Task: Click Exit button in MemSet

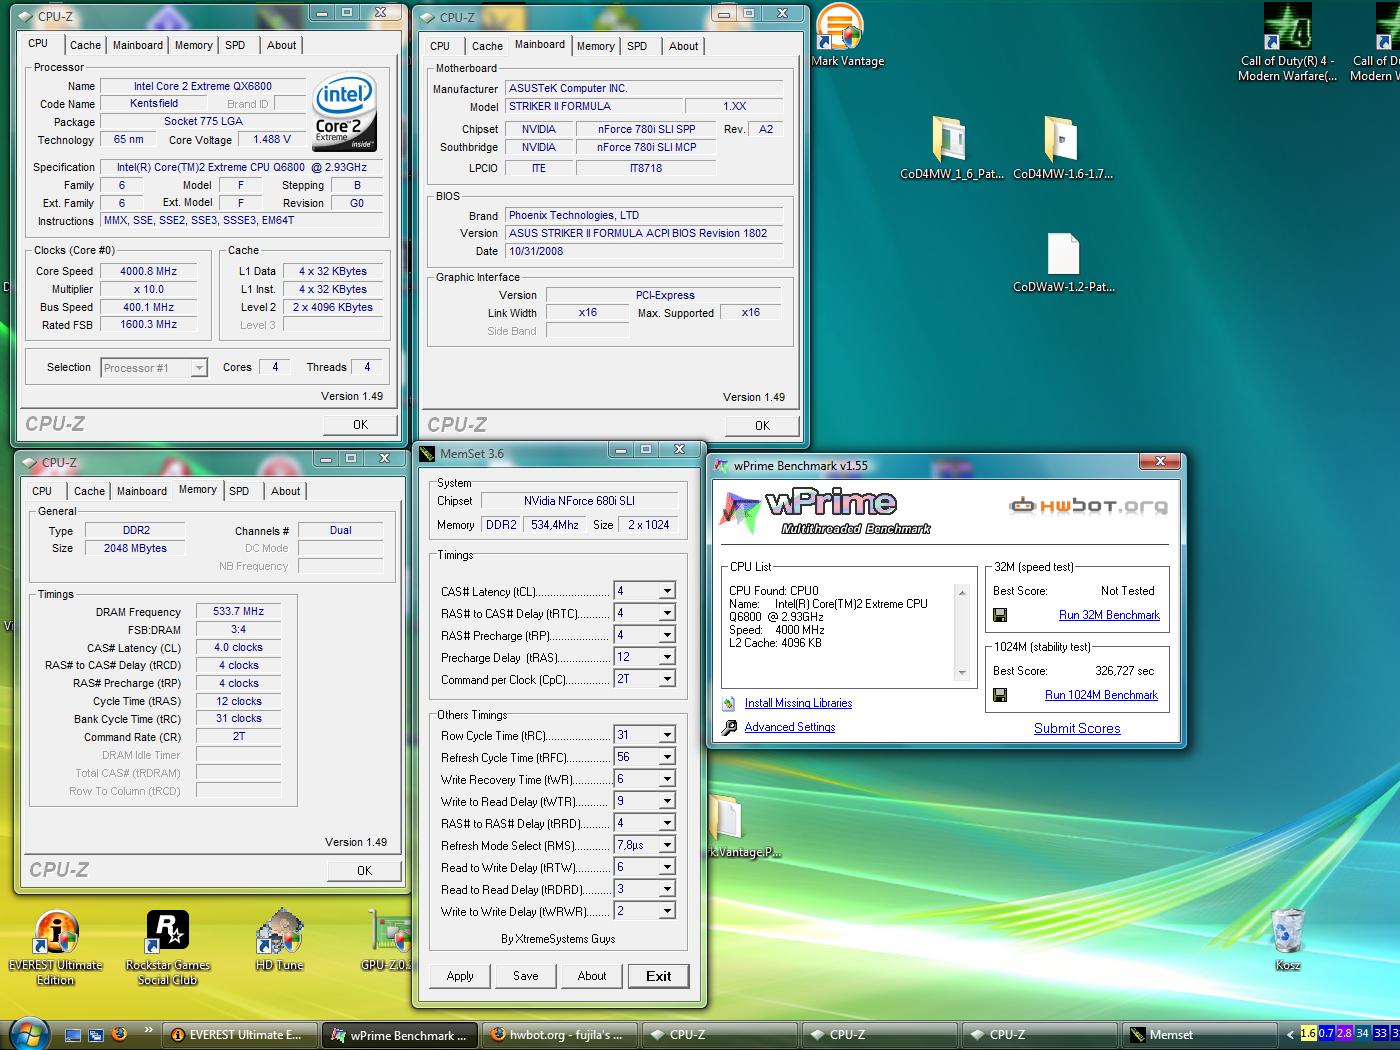Action: [658, 976]
